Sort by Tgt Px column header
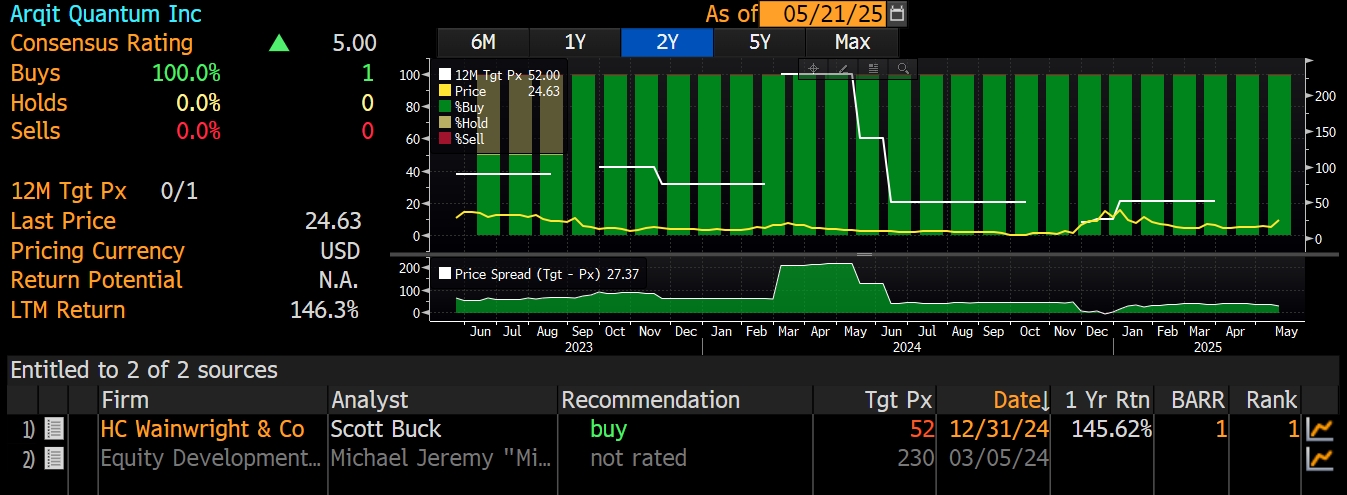This screenshot has height=495, width=1347. [900, 400]
